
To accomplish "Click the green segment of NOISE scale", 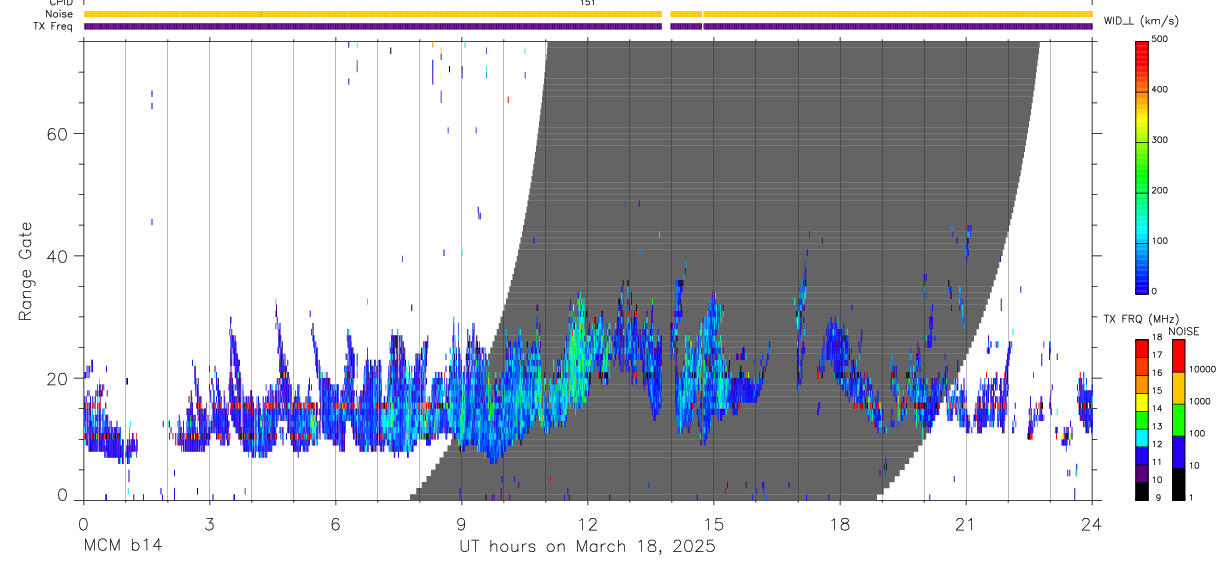I will pos(1178,419).
